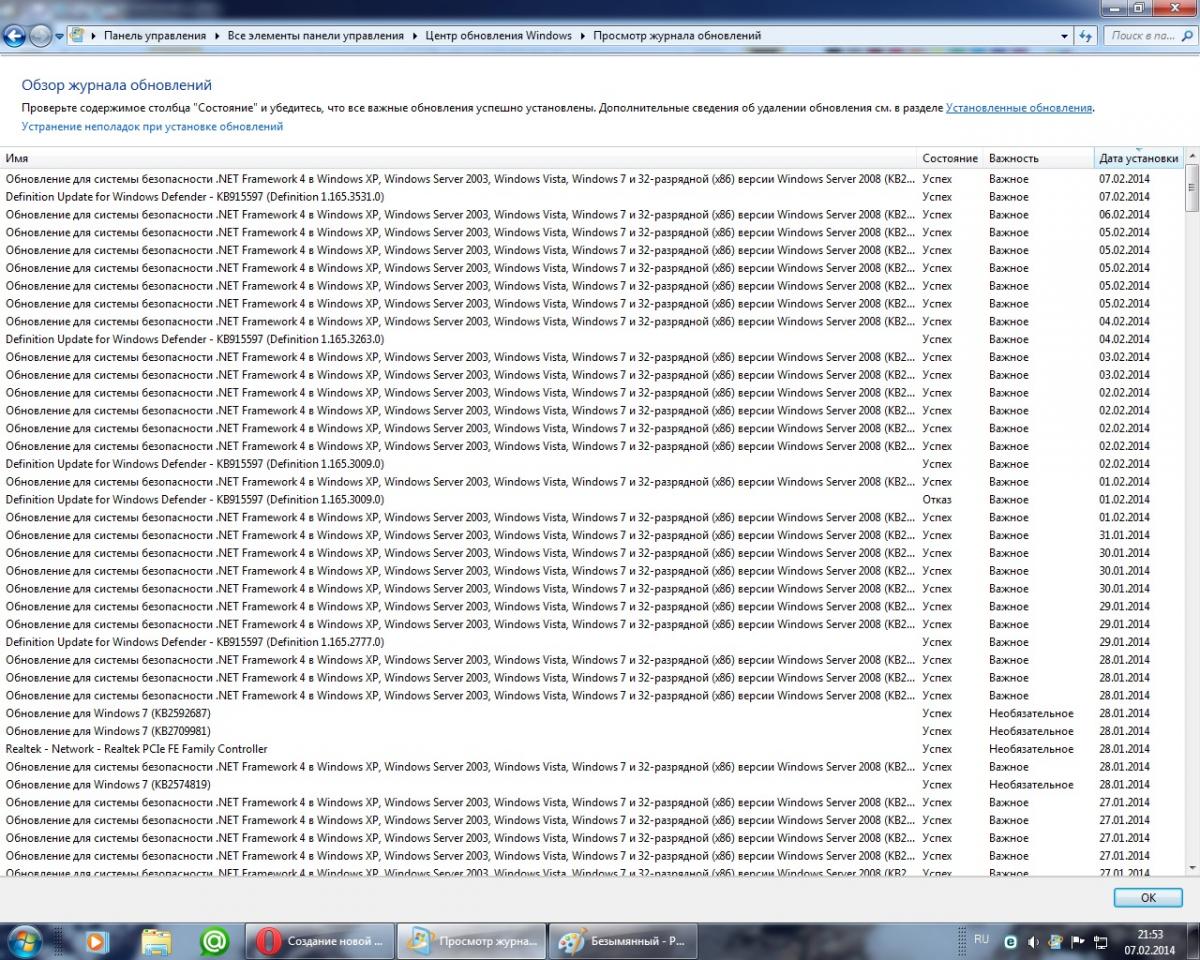Image resolution: width=1200 pixels, height=960 pixels.
Task: Click taskbar button 'Просмотр журна...'
Action: click(472, 941)
